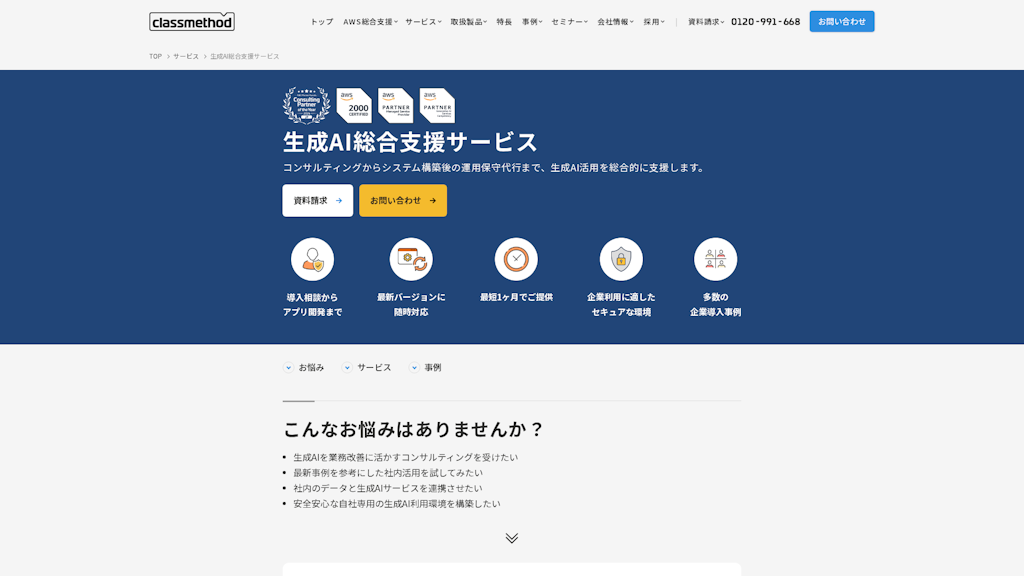Click the double chevron down arrow
This screenshot has width=1024, height=576.
pyautogui.click(x=512, y=538)
